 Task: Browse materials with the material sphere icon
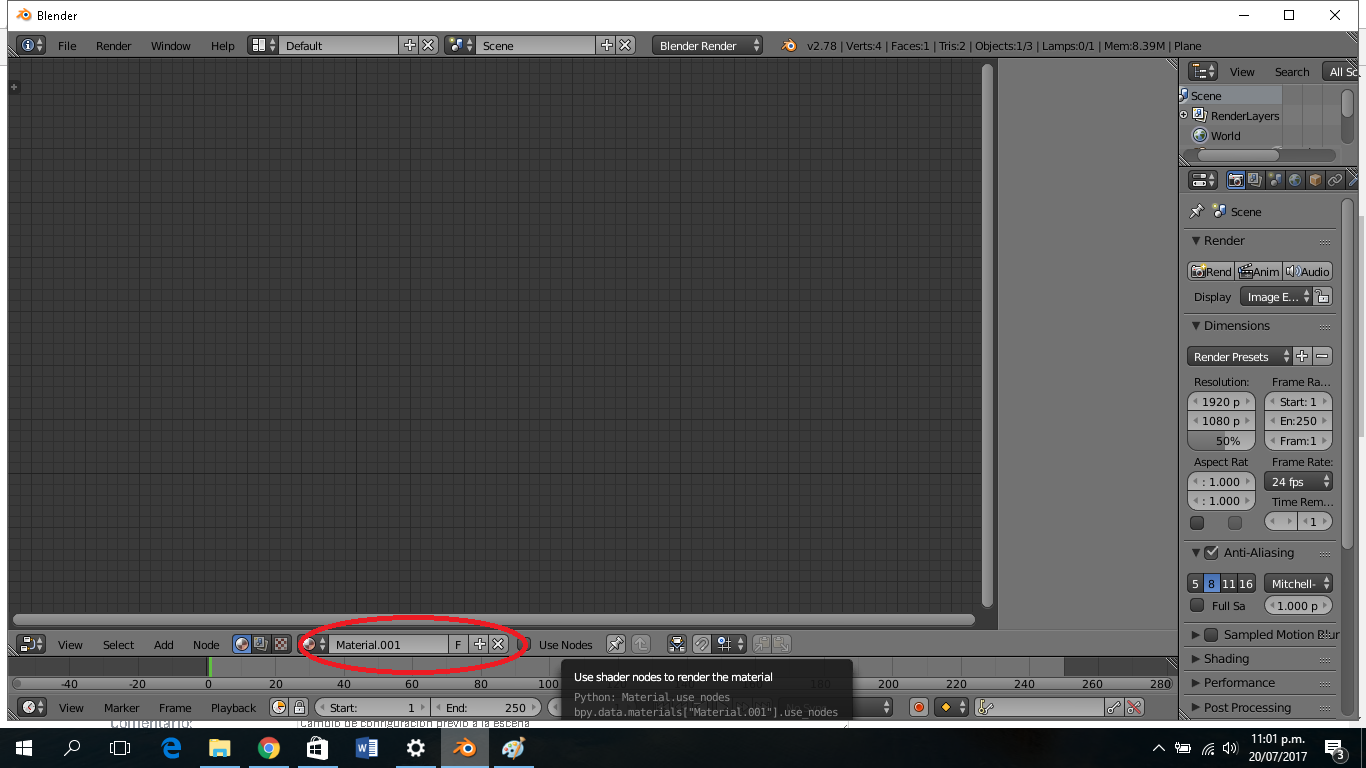[x=314, y=645]
